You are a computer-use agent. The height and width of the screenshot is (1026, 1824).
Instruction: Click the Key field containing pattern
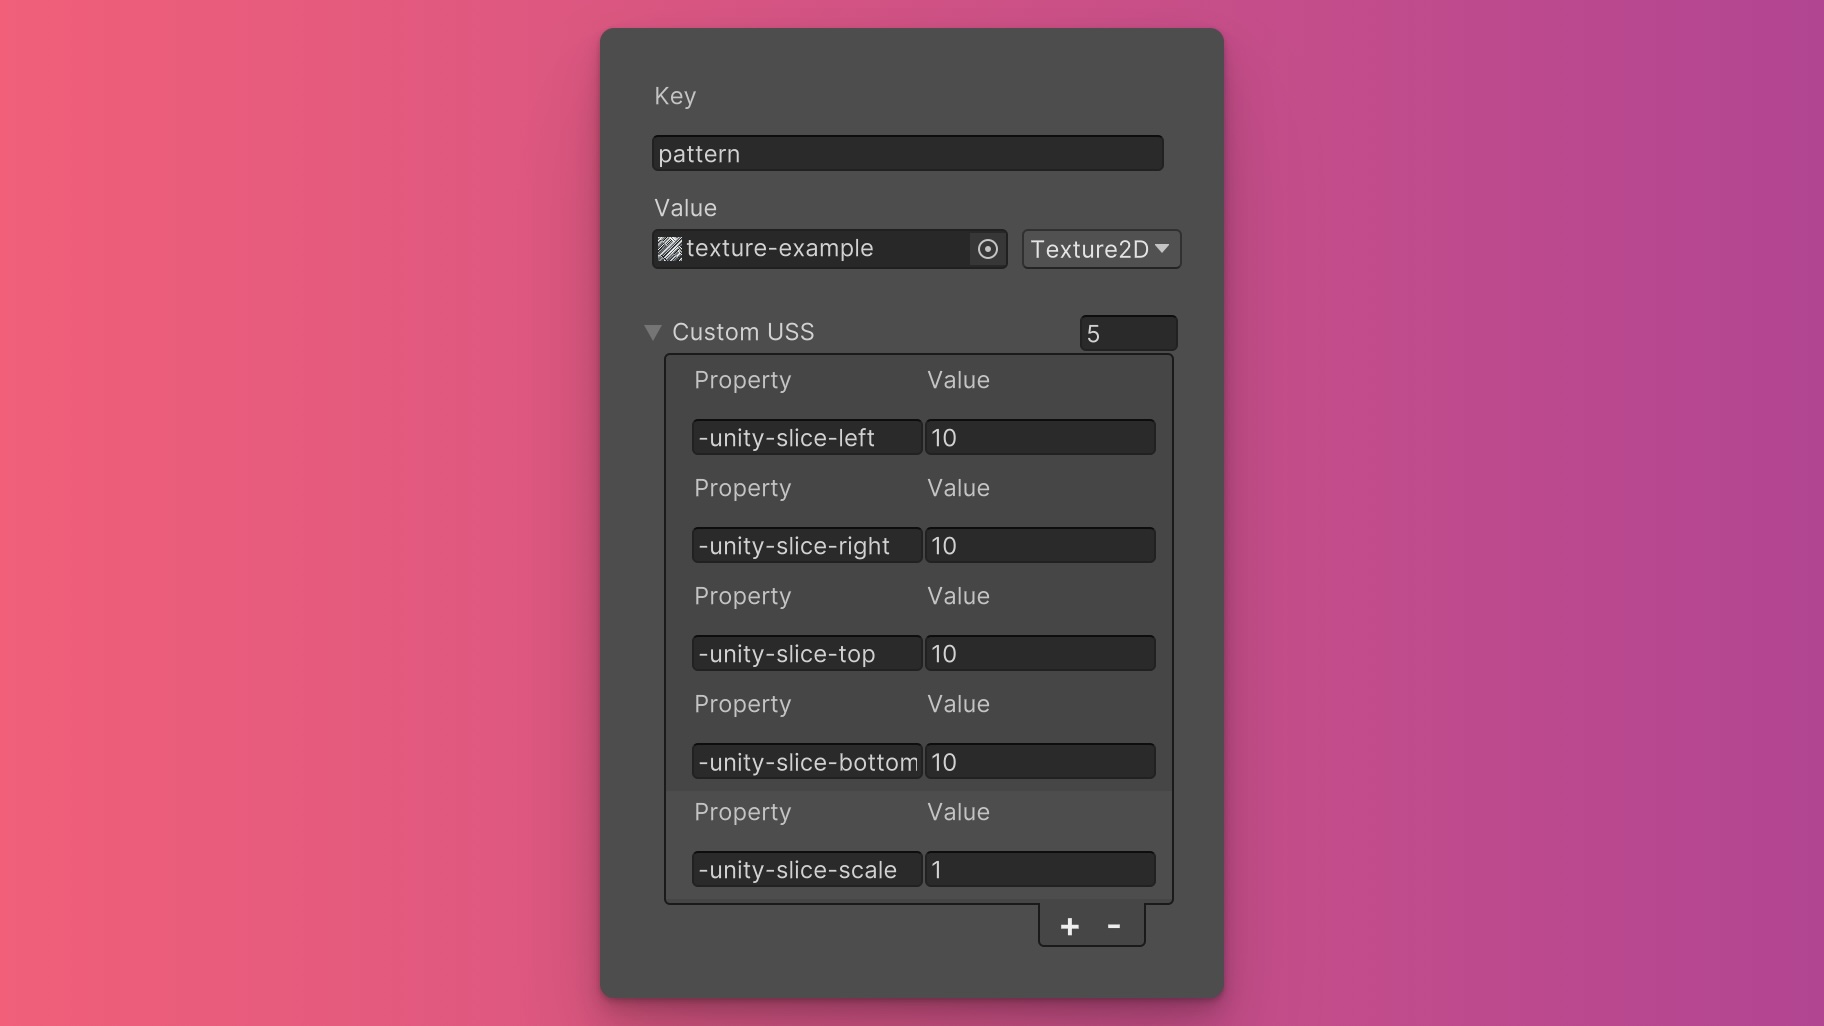coord(907,153)
